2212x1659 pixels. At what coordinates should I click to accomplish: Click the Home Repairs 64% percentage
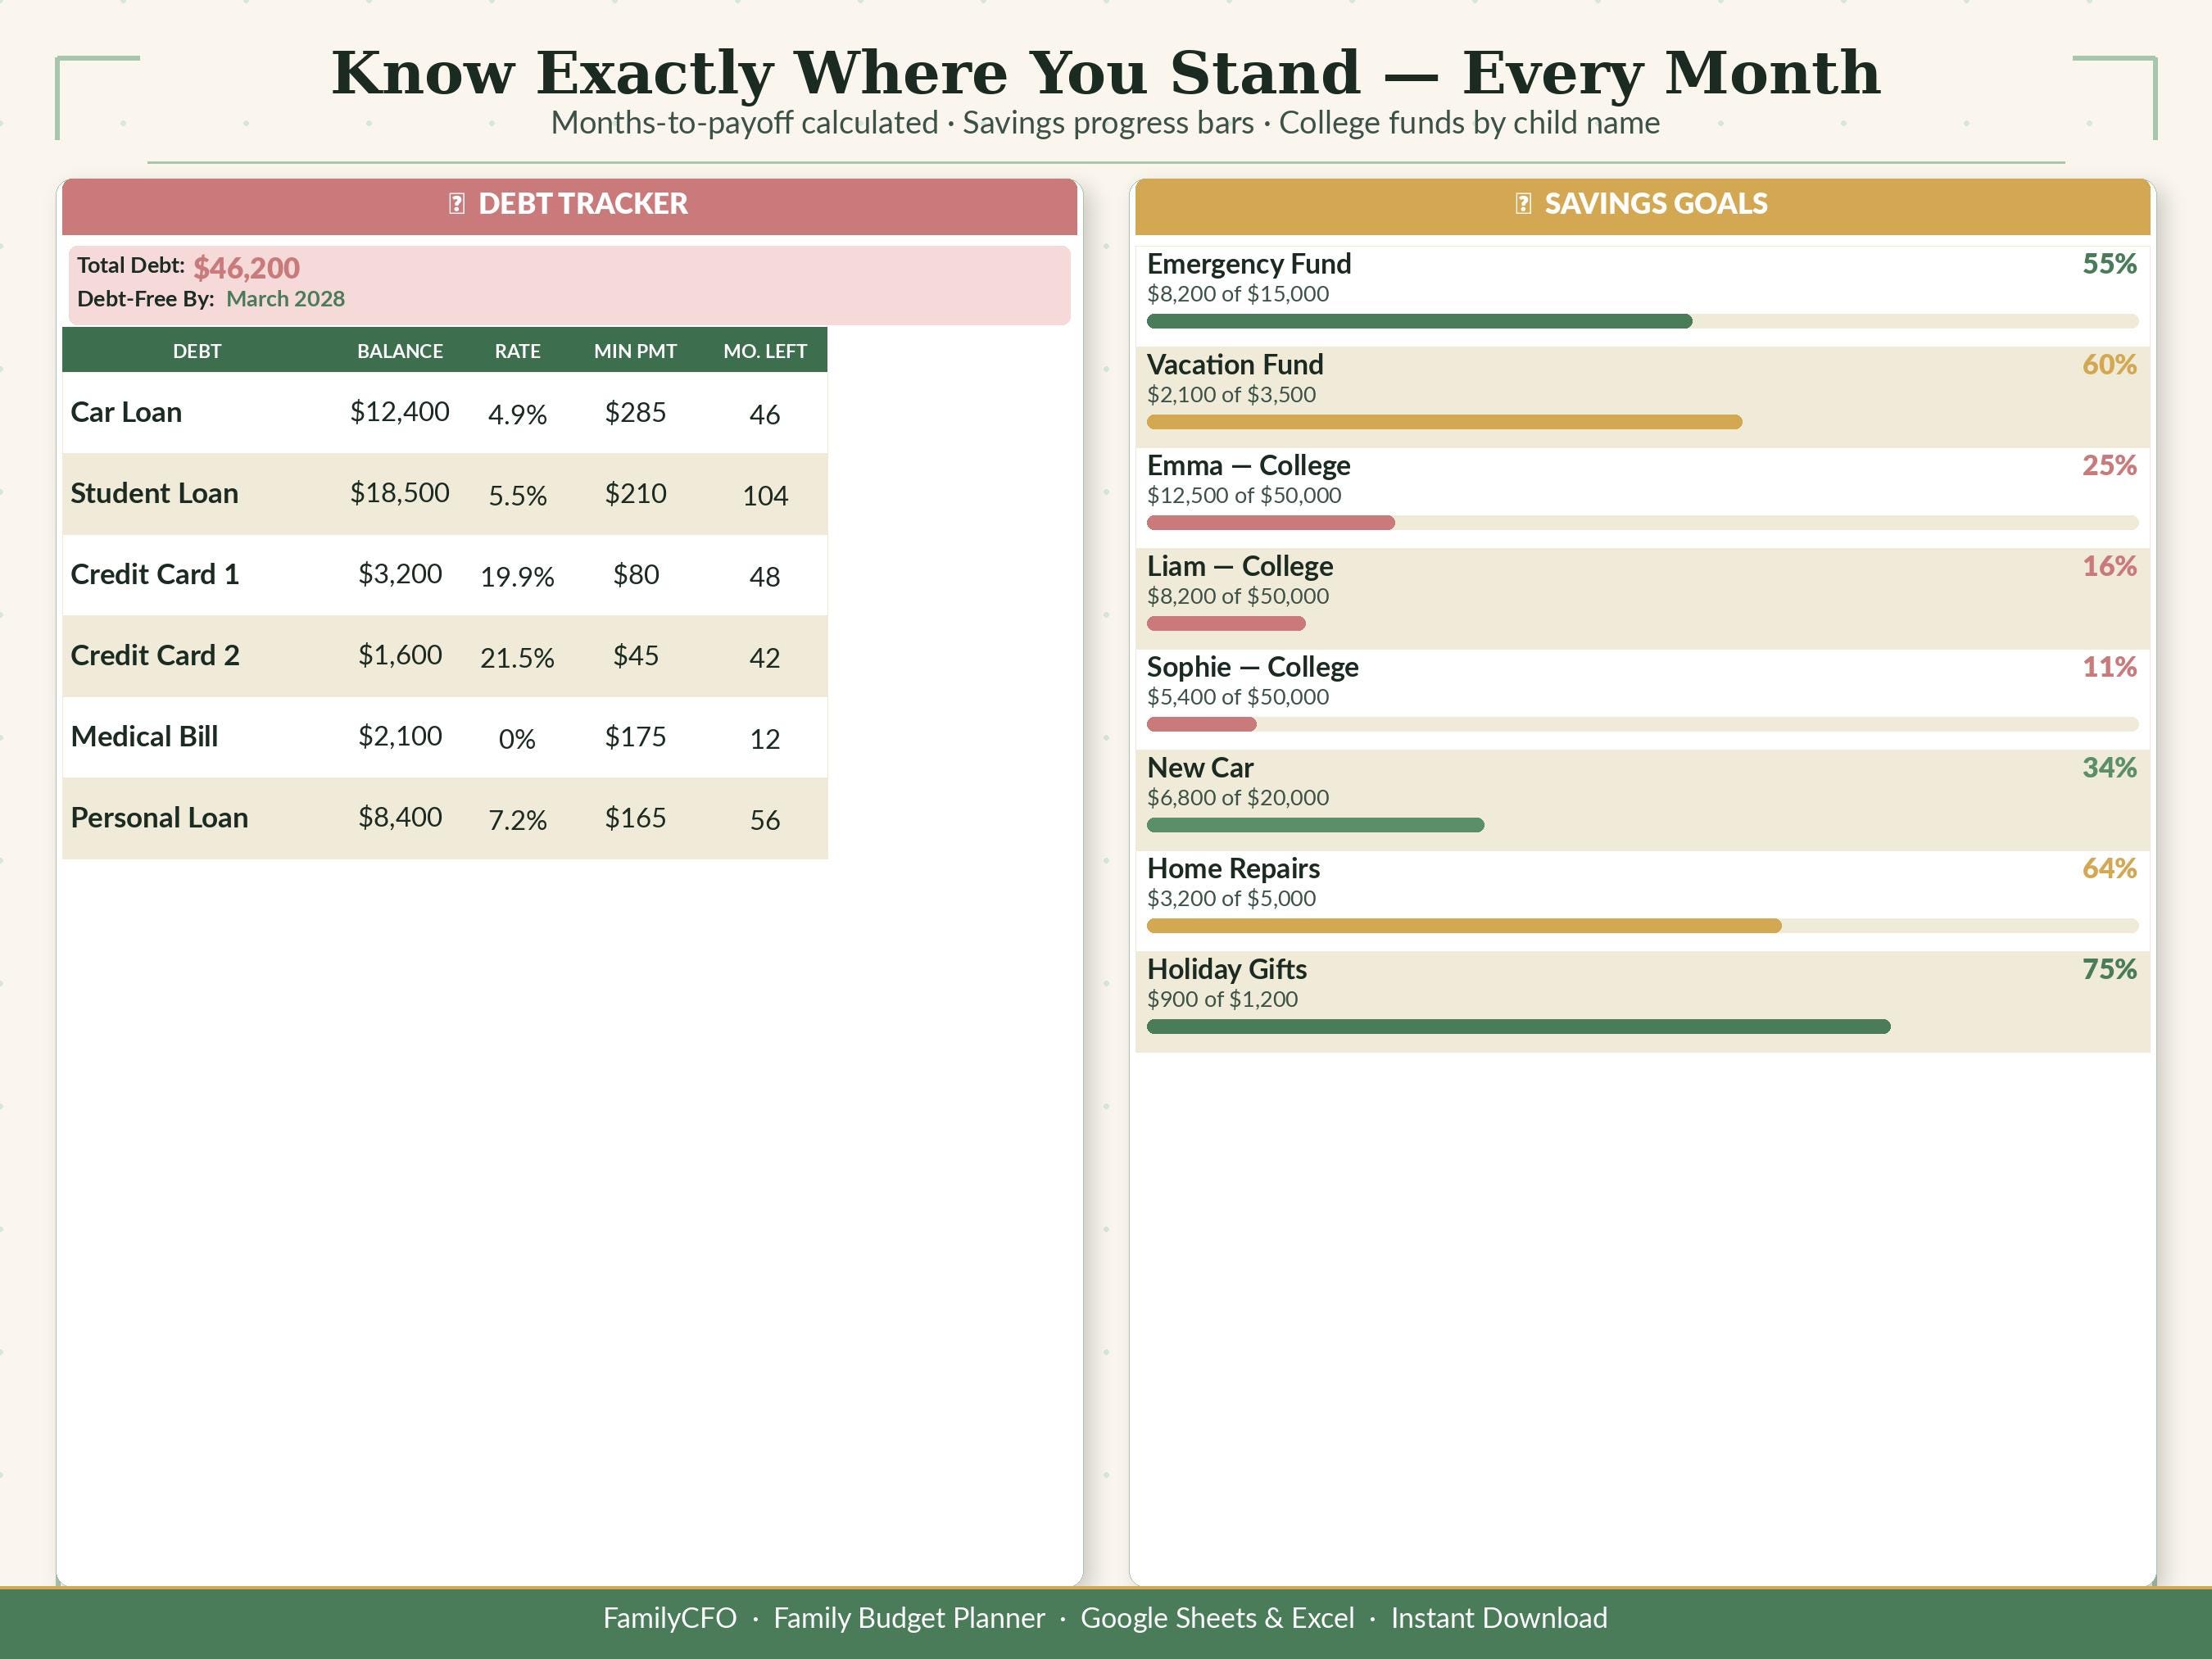click(x=2109, y=869)
